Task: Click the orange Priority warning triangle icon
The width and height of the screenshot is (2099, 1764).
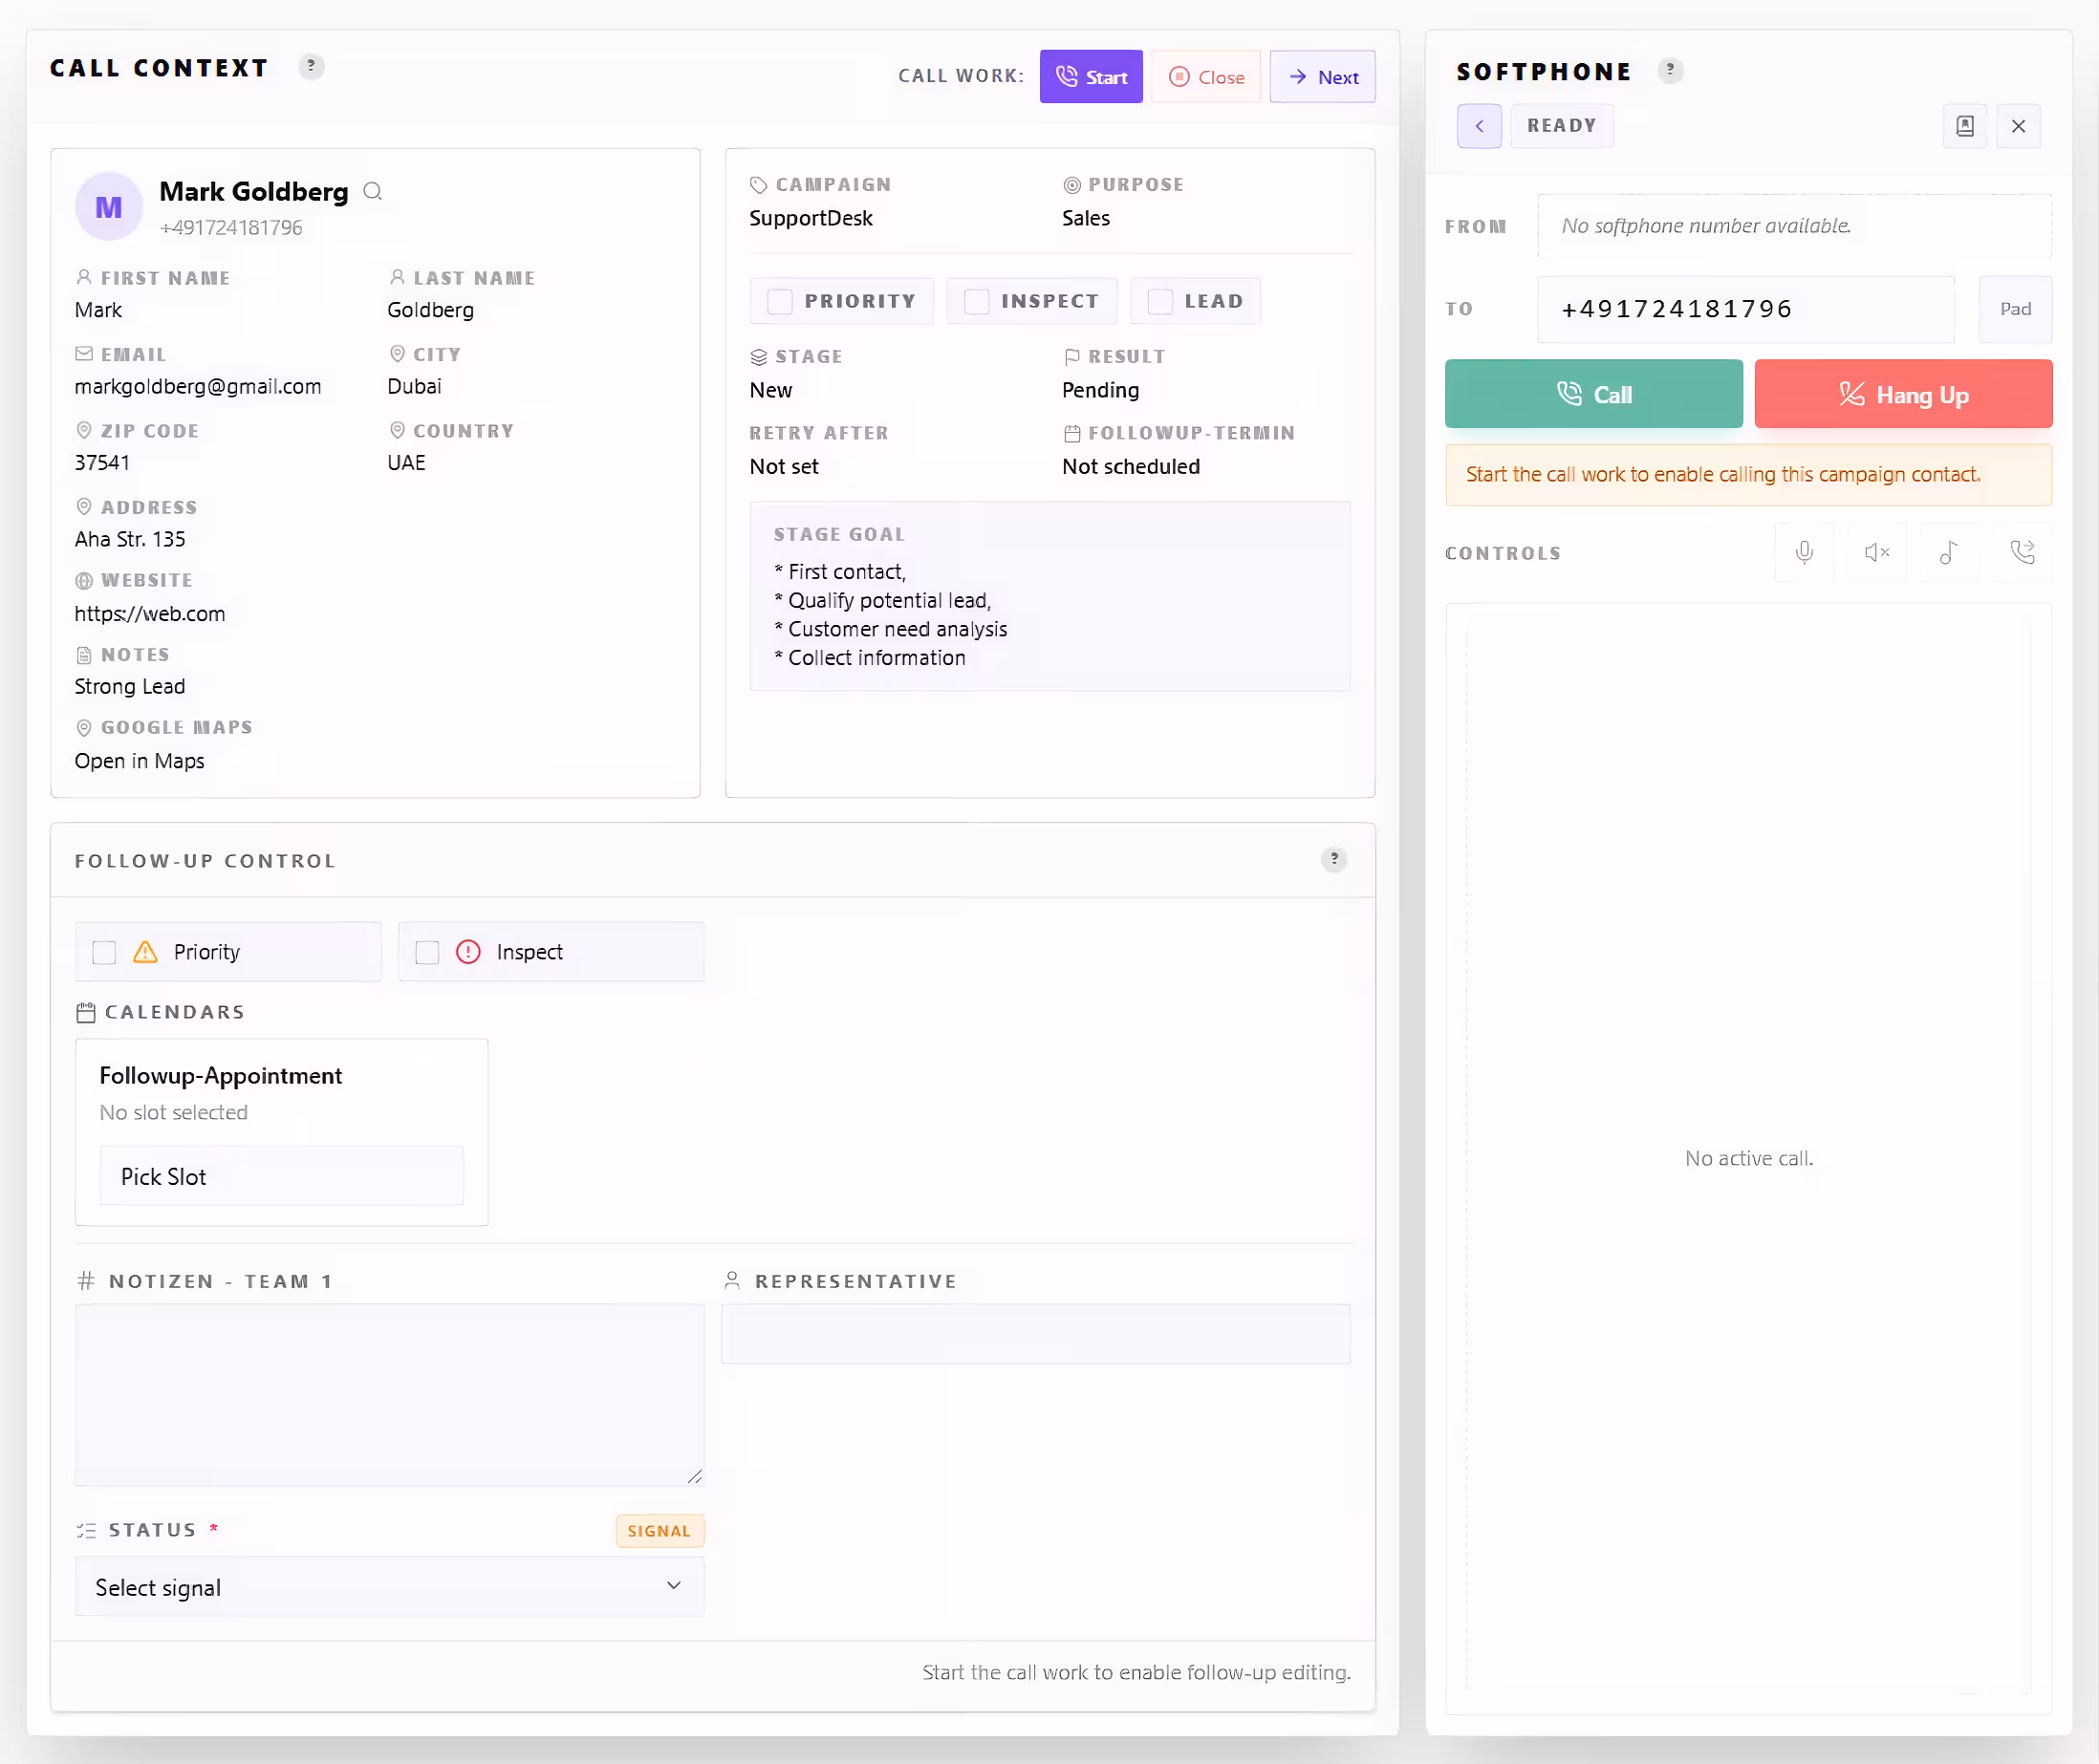Action: pyautogui.click(x=145, y=951)
